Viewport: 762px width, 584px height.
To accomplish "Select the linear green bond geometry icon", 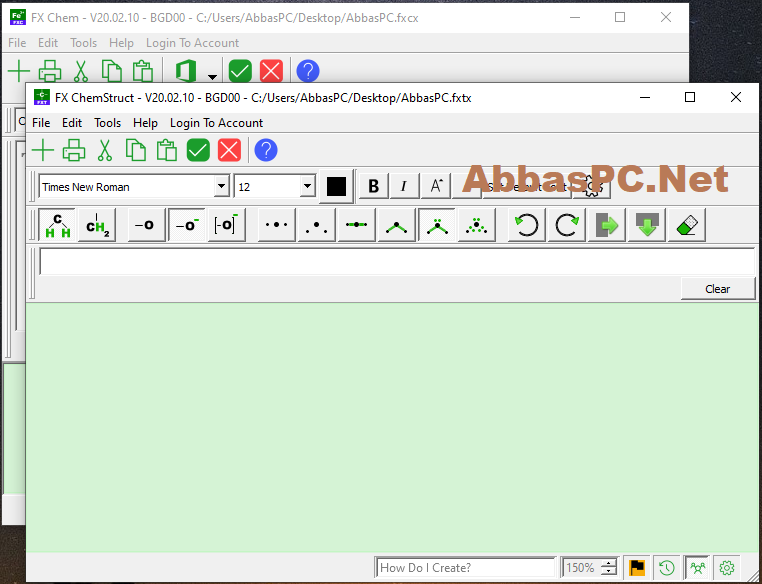I will coord(356,225).
